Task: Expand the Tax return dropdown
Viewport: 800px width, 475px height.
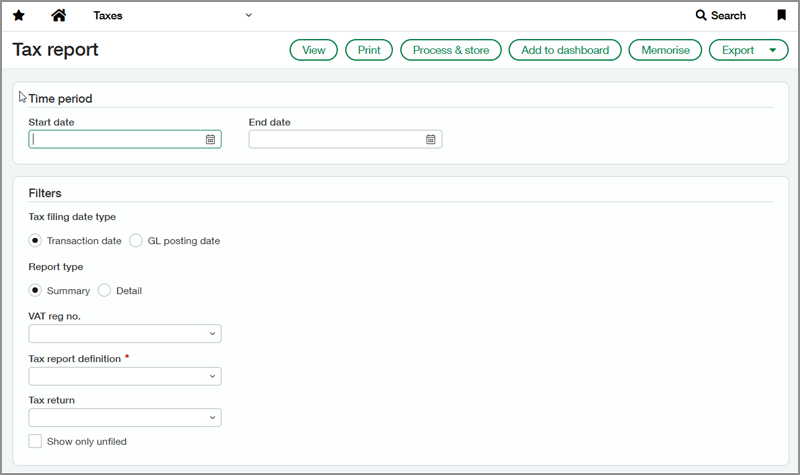Action: [x=213, y=418]
